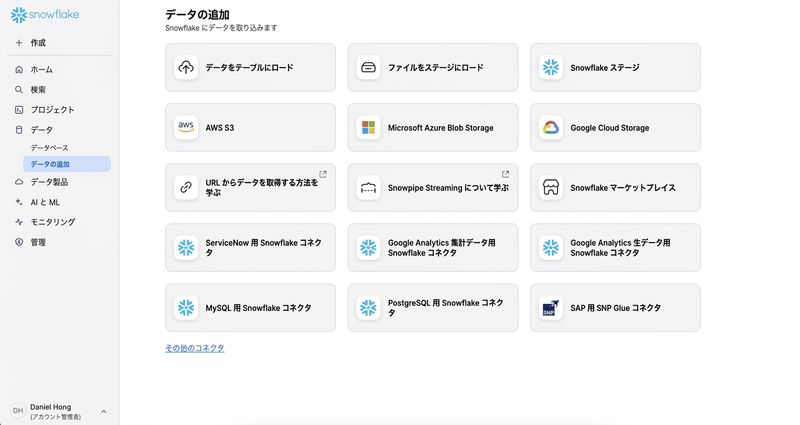The height and width of the screenshot is (425, 800).
Task: Click the SNP logo on SAP connector card
Action: pos(551,308)
